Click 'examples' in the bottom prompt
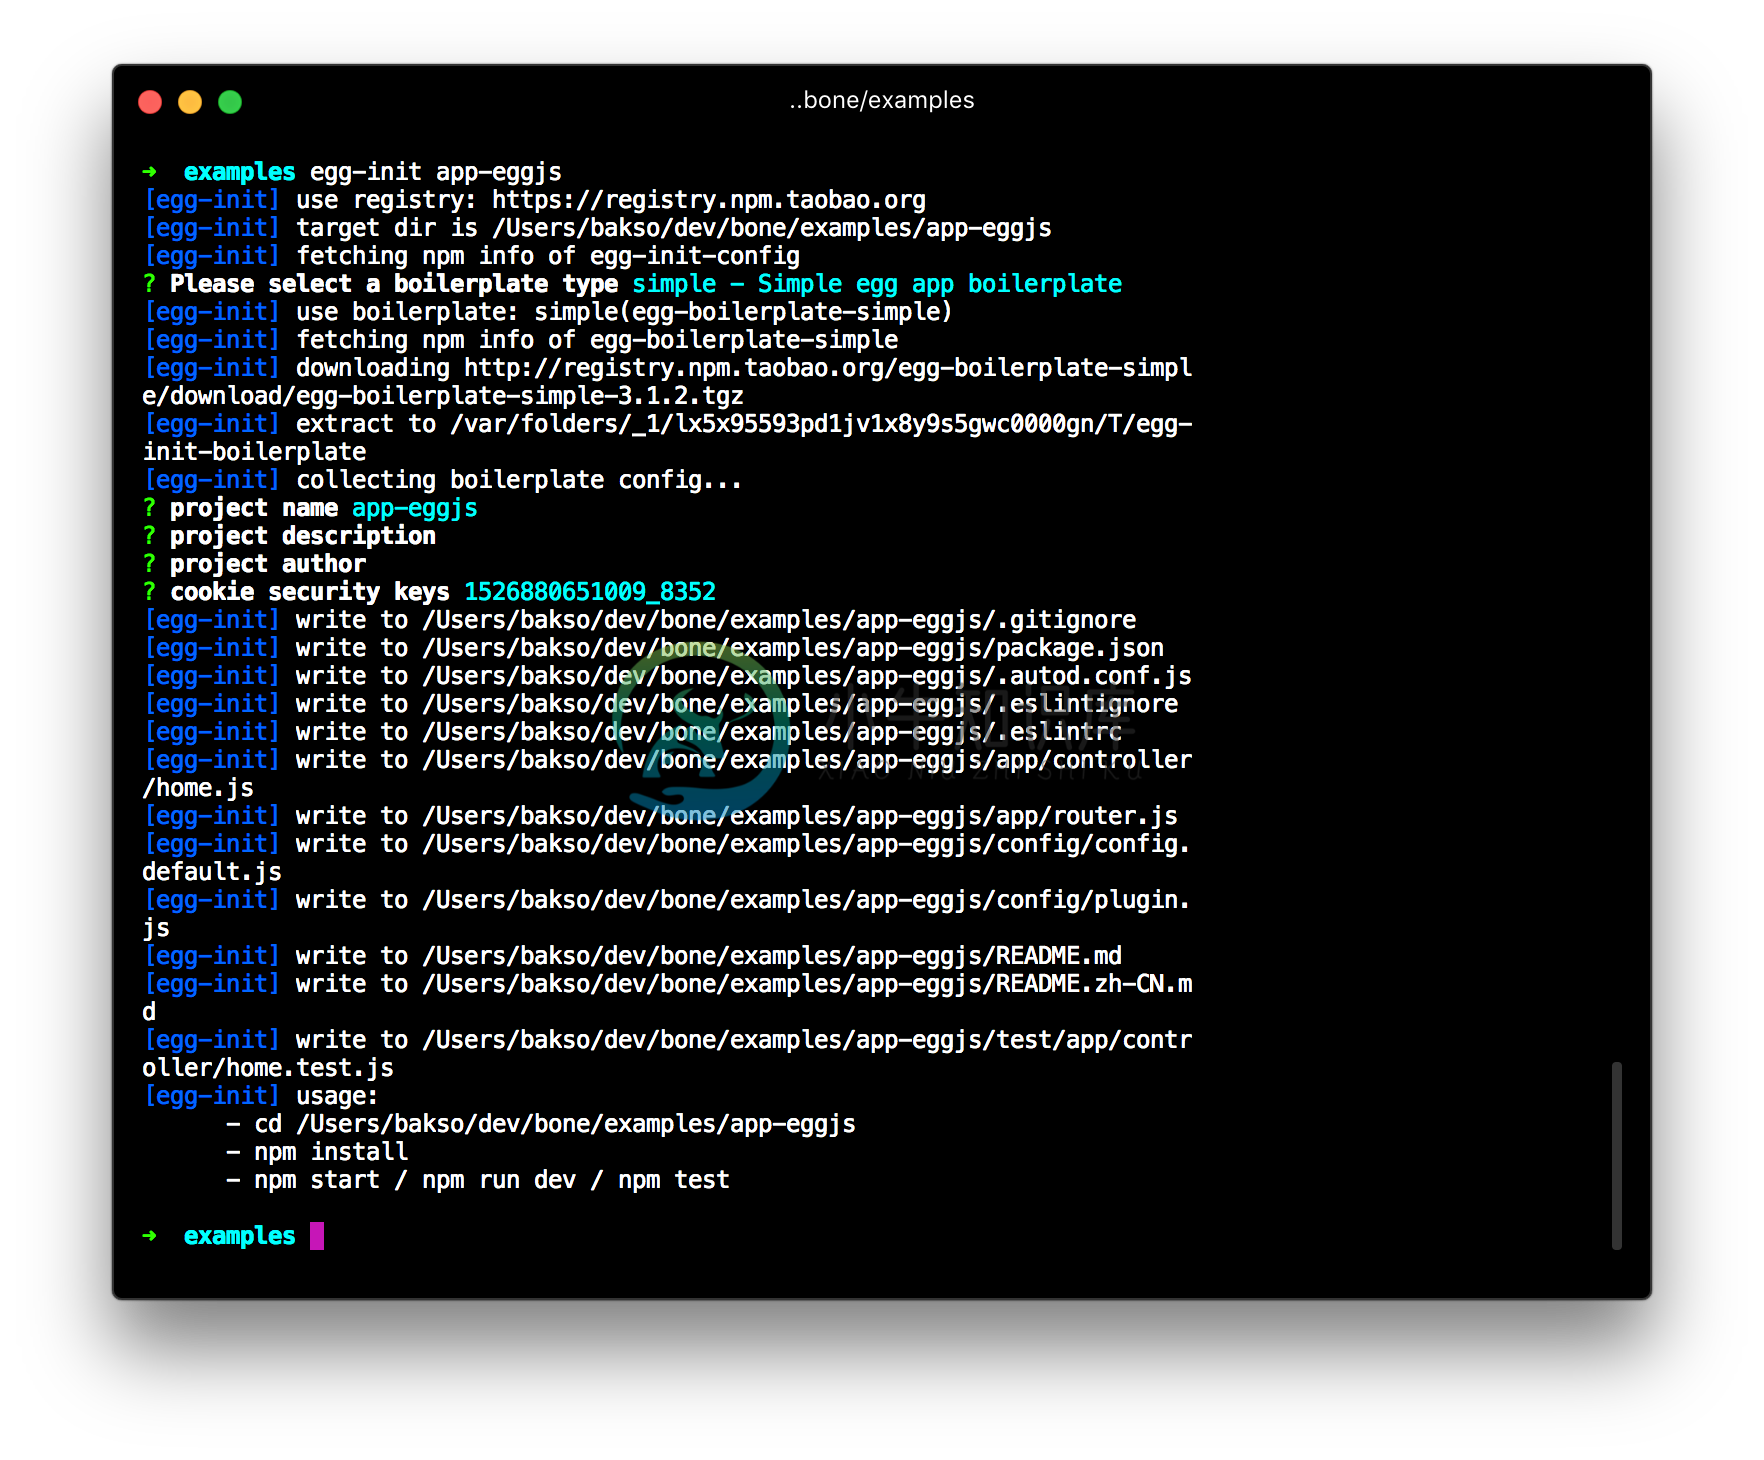 [240, 1236]
